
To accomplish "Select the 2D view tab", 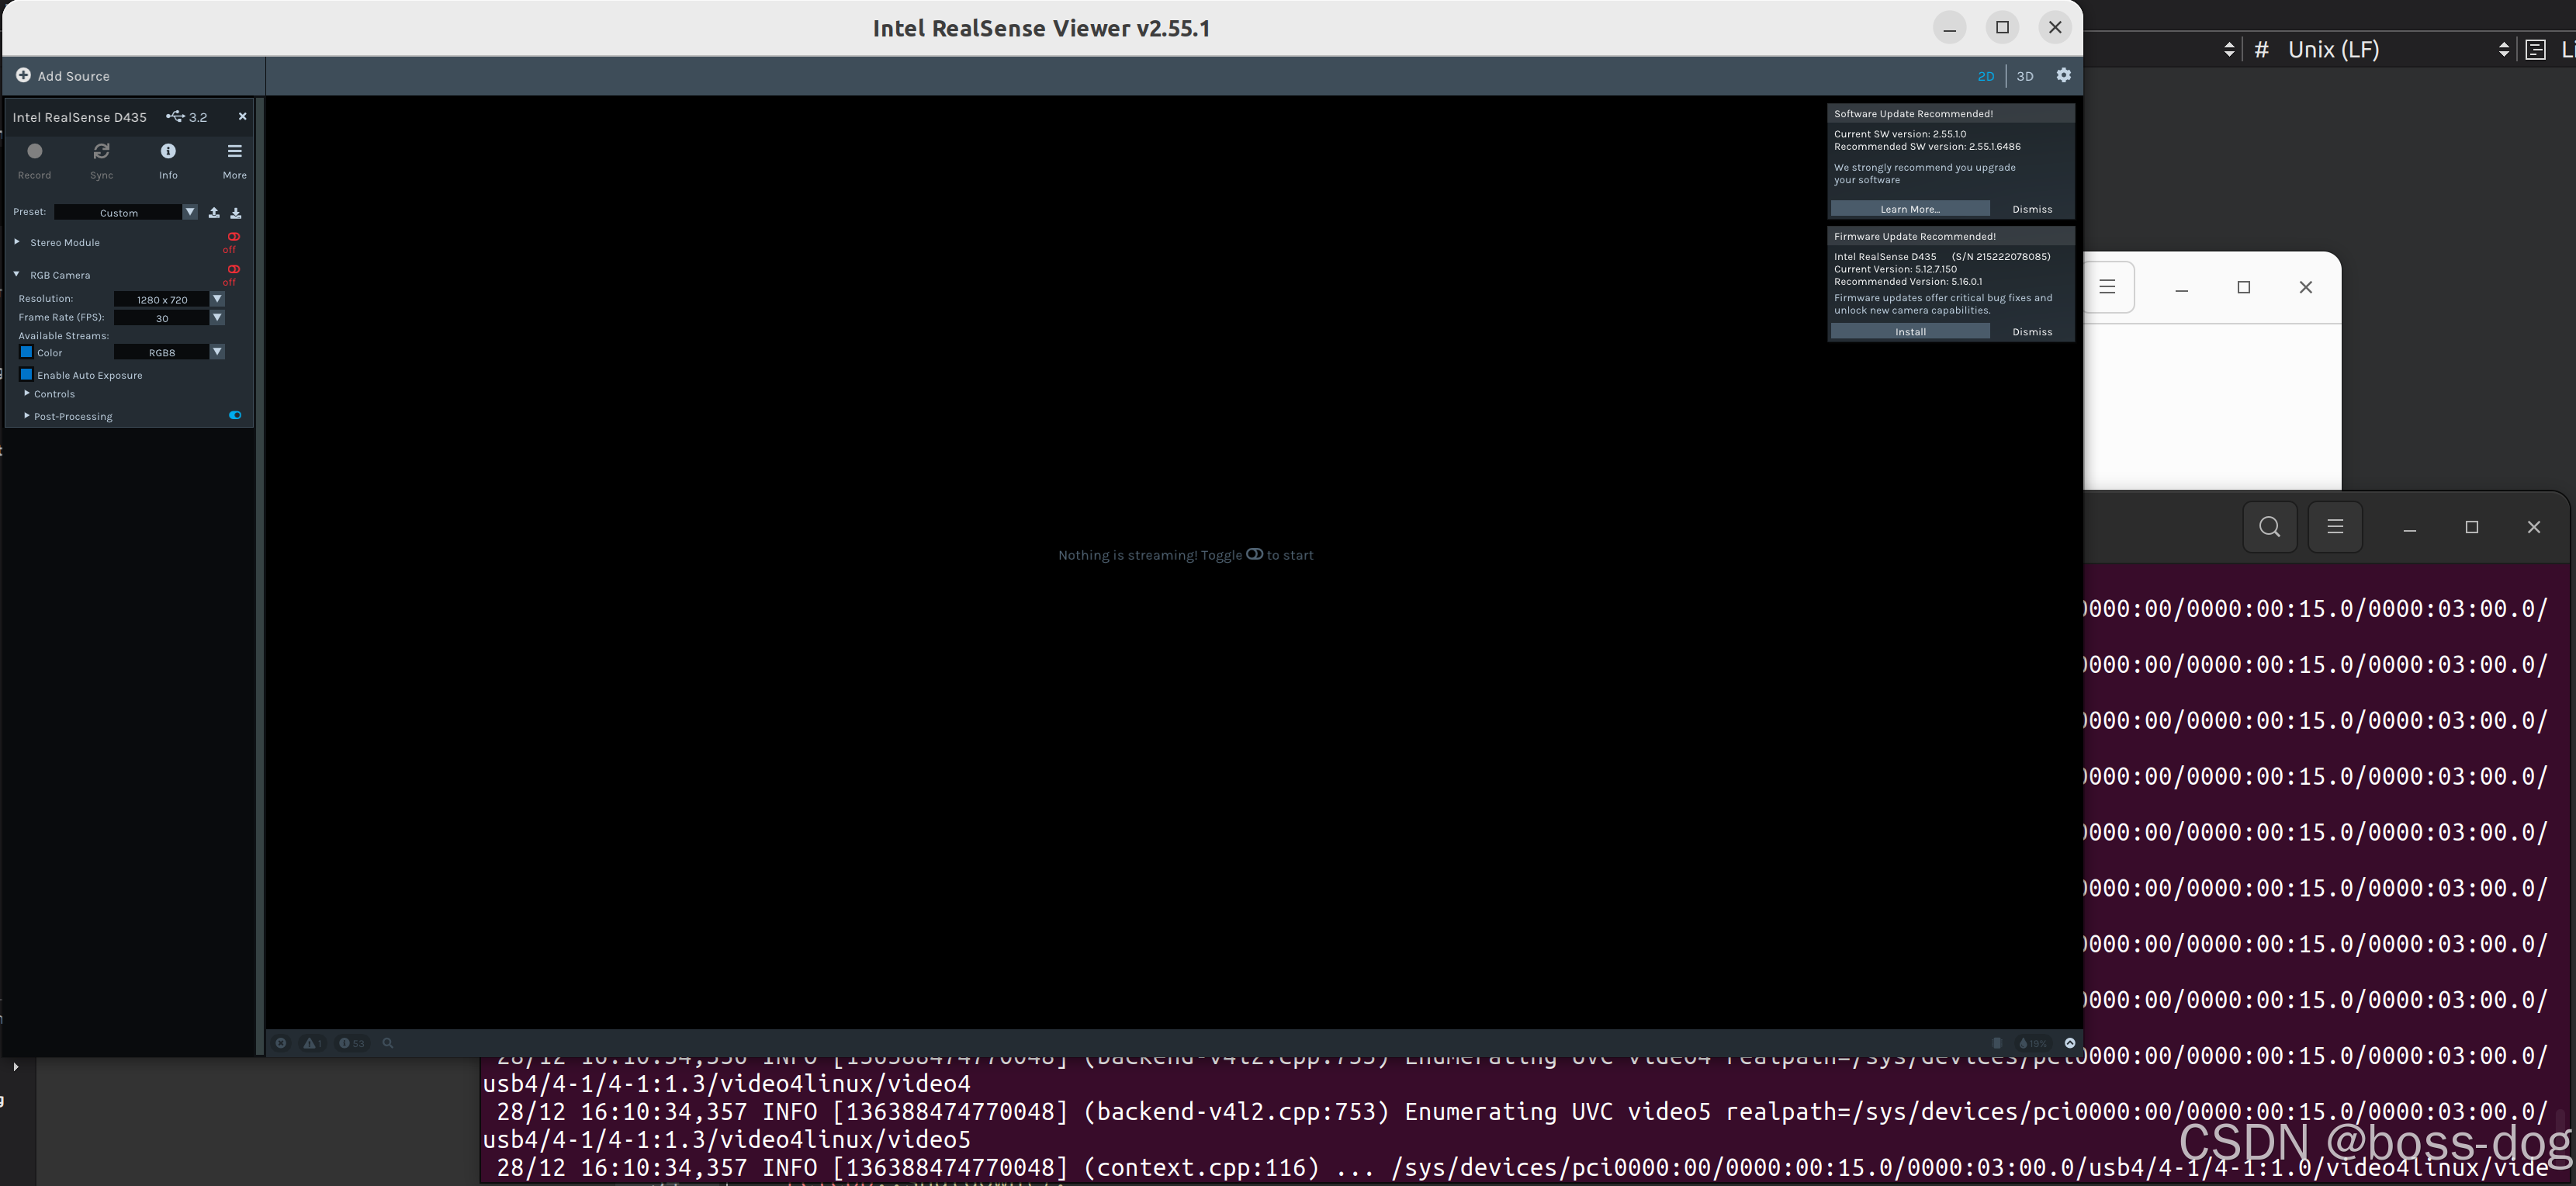I will (x=1985, y=76).
